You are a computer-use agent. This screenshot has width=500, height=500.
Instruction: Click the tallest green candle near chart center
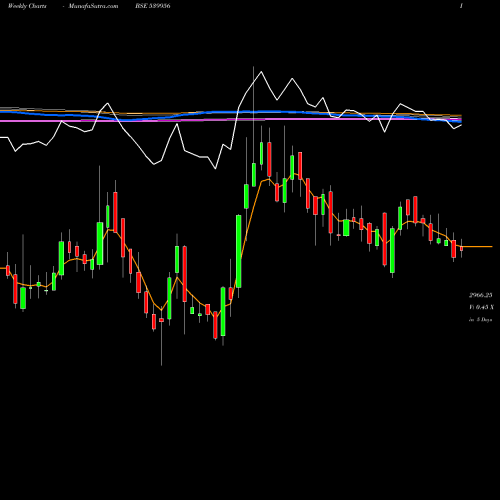pos(239,251)
